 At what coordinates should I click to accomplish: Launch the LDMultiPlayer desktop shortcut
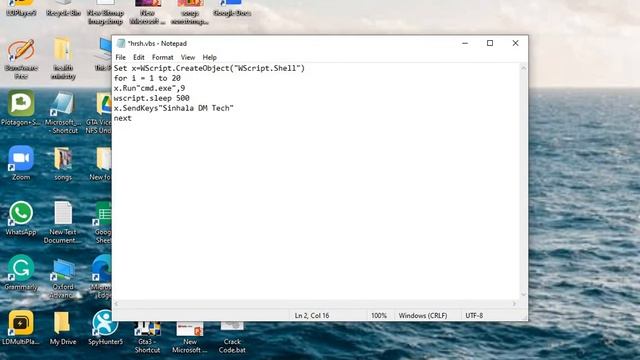click(20, 323)
